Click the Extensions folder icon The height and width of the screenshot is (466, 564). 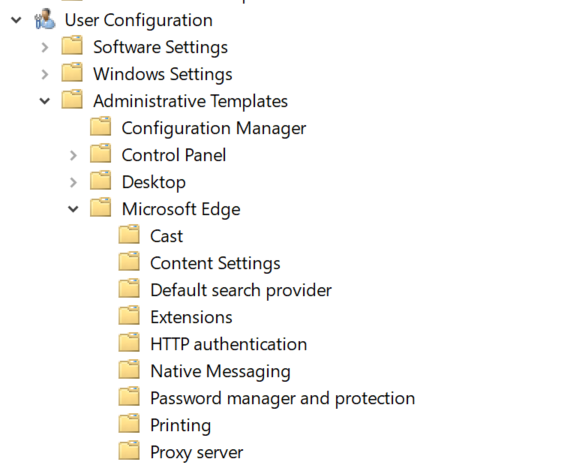pyautogui.click(x=129, y=316)
